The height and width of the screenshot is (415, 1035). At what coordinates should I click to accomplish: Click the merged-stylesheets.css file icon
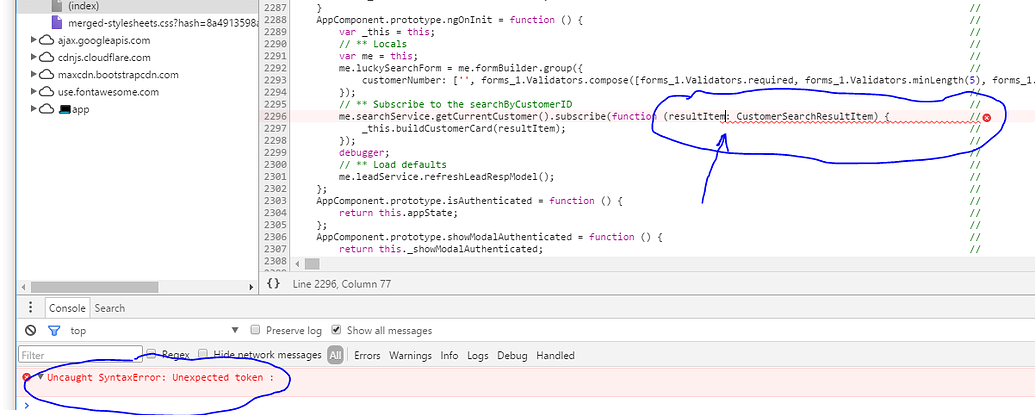58,23
